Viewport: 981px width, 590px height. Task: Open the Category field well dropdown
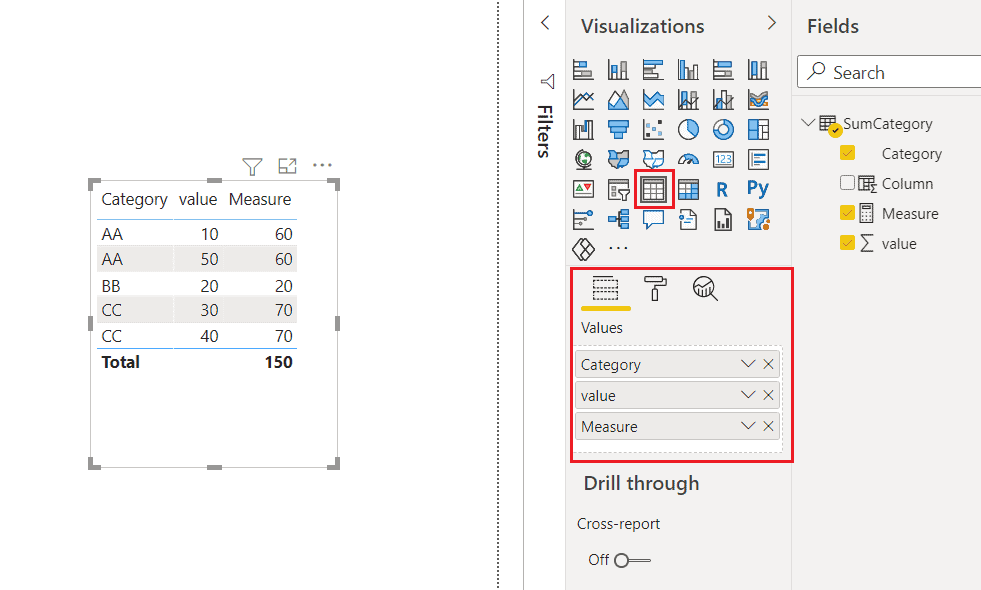point(750,364)
